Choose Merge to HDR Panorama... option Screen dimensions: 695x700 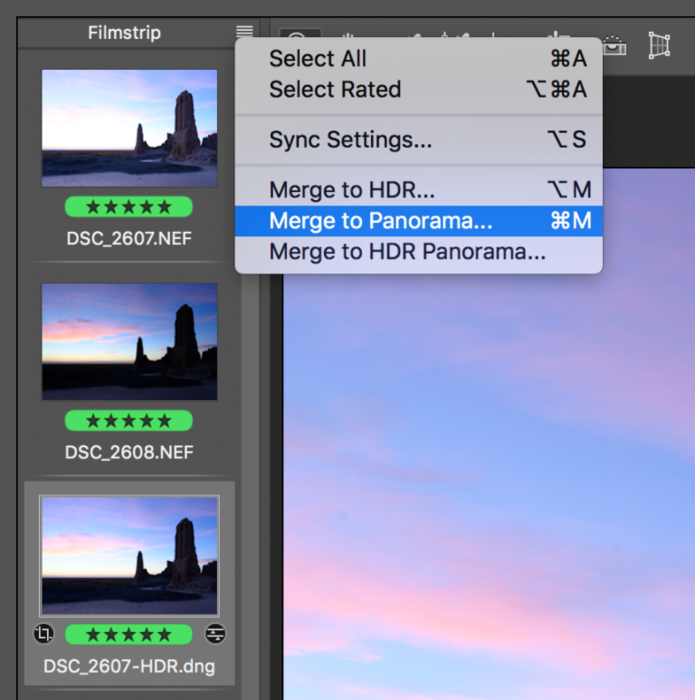(x=419, y=251)
